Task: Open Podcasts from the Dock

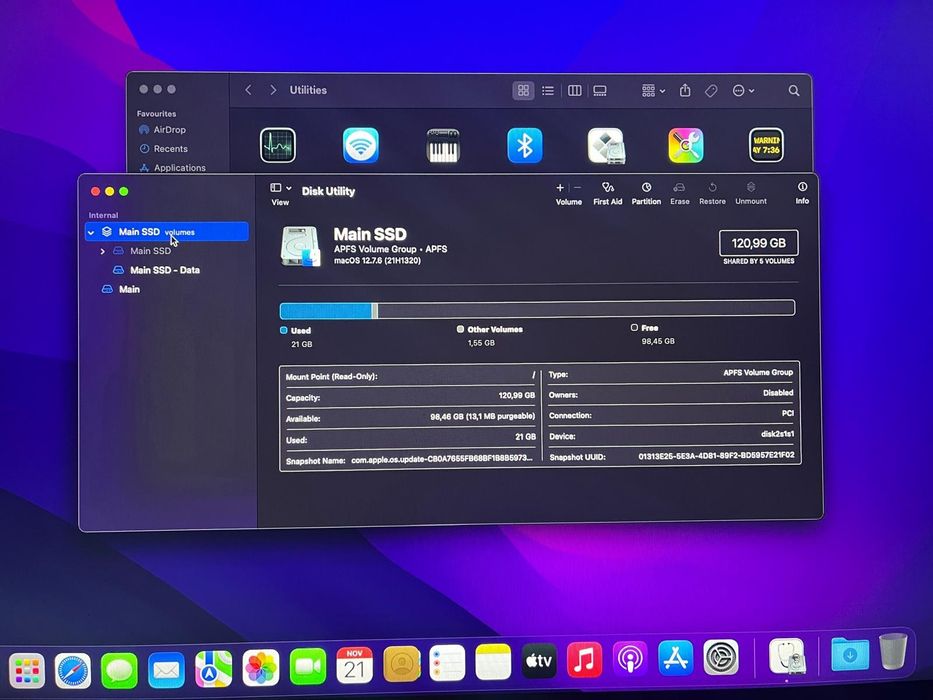Action: click(630, 658)
